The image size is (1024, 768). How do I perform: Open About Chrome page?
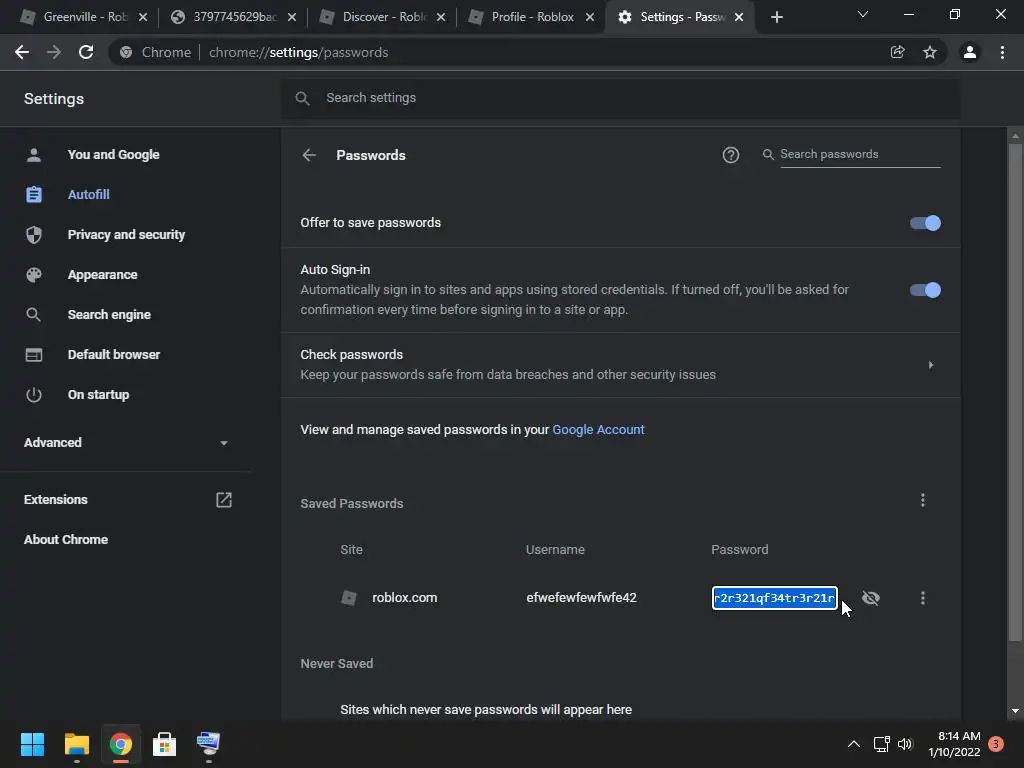(66, 539)
